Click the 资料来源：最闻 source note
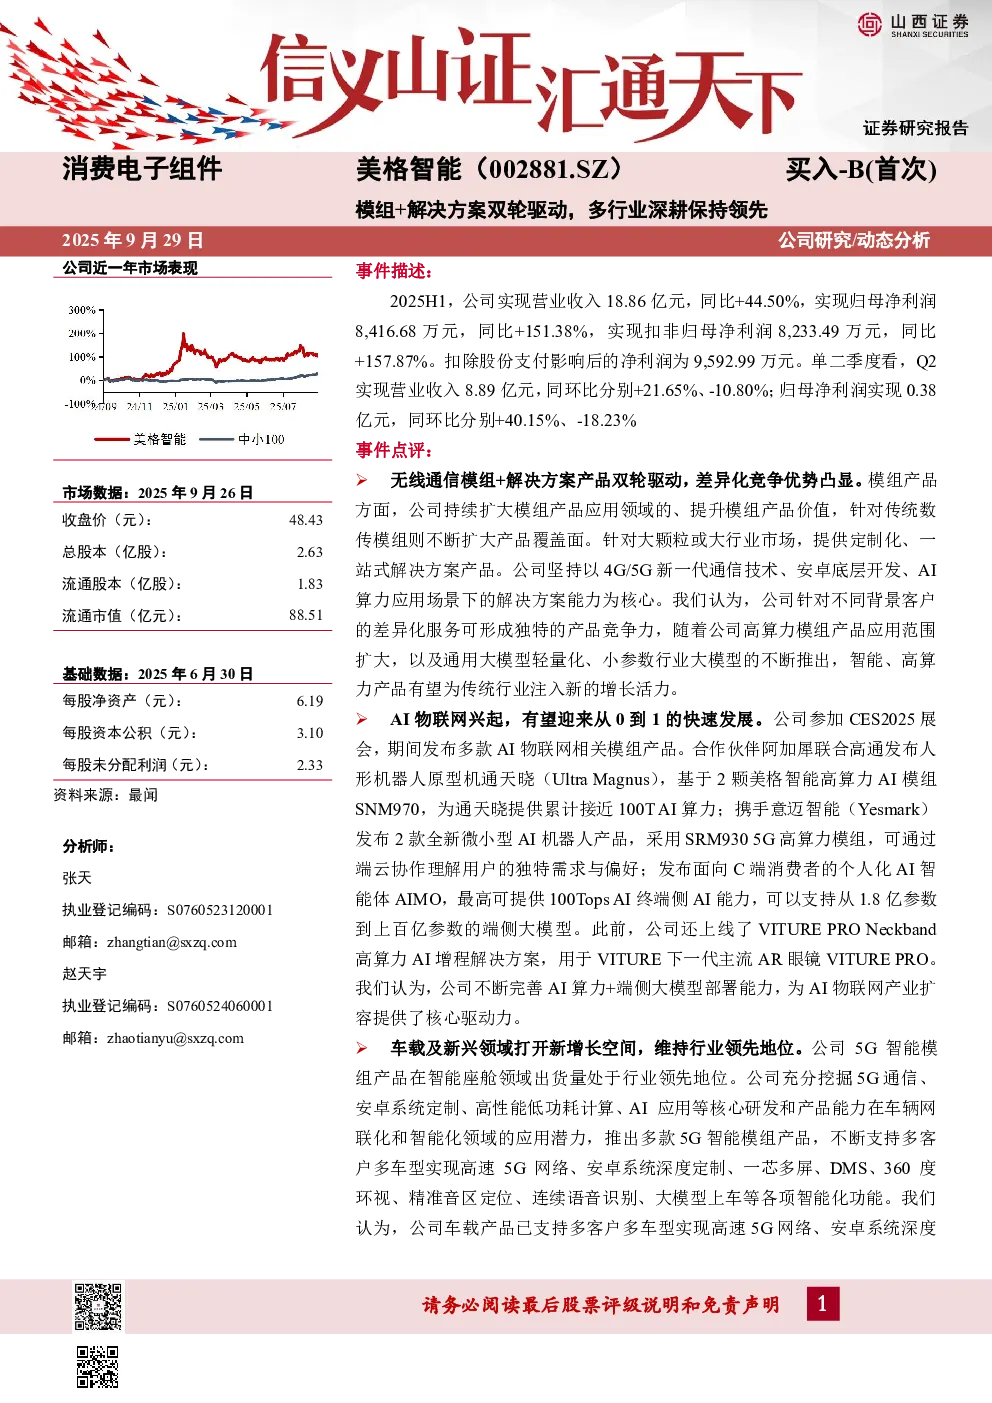Viewport: 992px width, 1403px height. (x=106, y=795)
